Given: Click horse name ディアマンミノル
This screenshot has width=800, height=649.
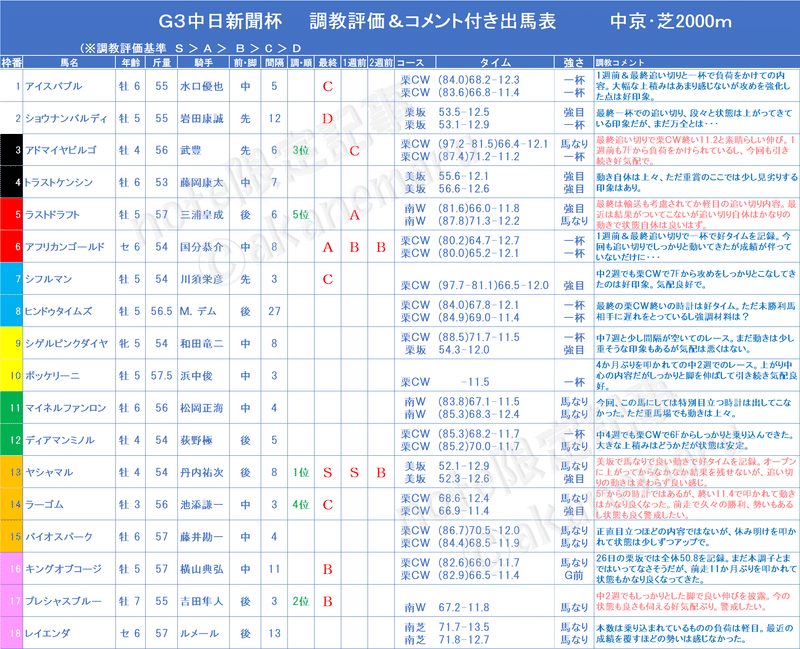Looking at the screenshot, I should pyautogui.click(x=60, y=440).
